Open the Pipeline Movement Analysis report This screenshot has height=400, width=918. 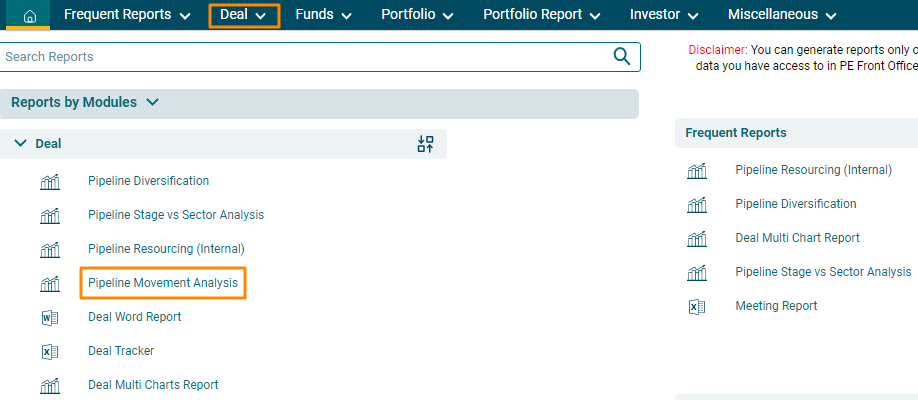163,283
